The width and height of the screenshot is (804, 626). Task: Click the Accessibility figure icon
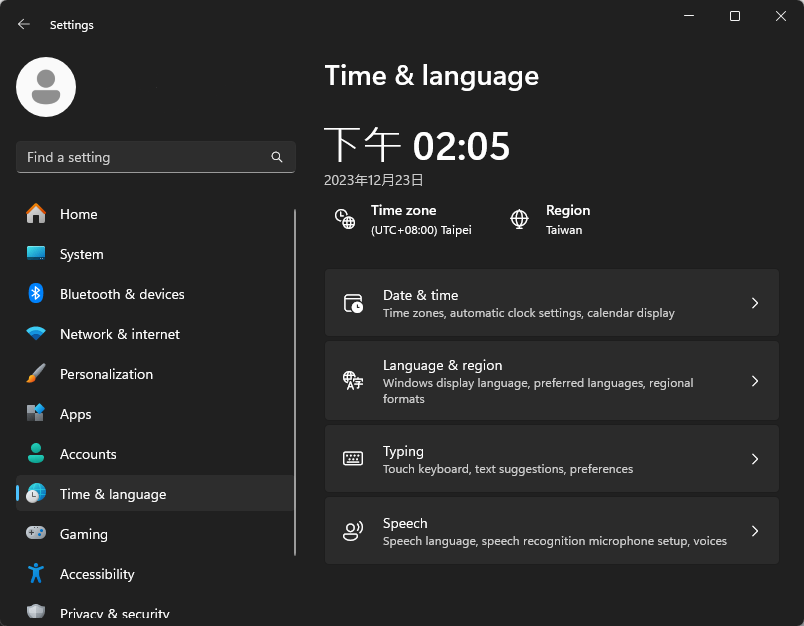[36, 573]
